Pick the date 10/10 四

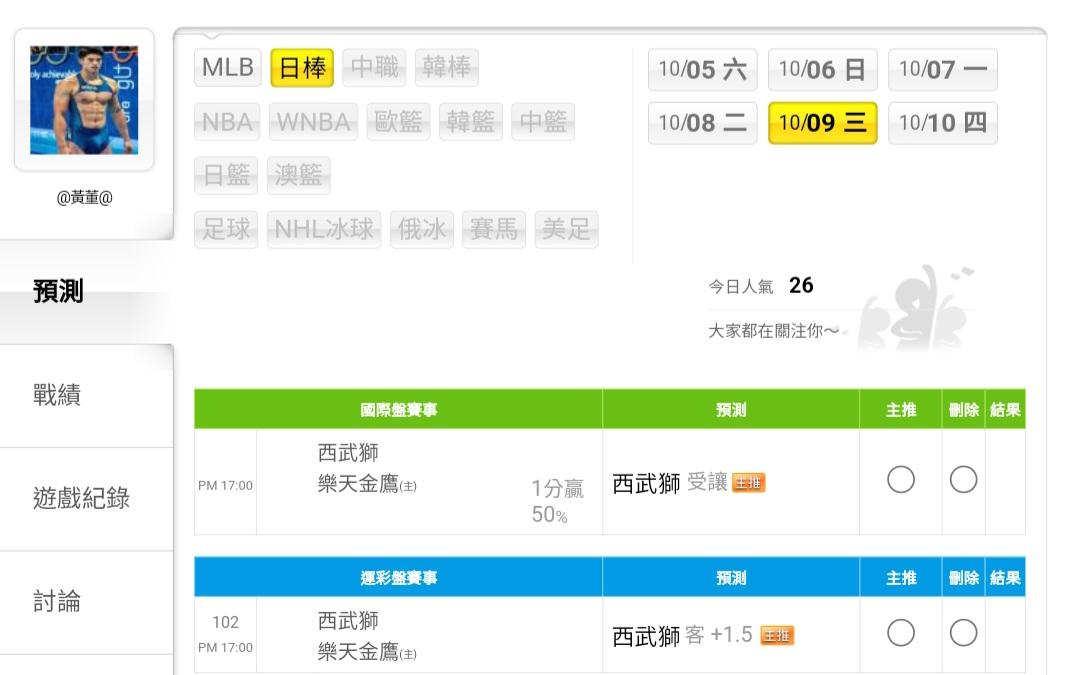942,123
